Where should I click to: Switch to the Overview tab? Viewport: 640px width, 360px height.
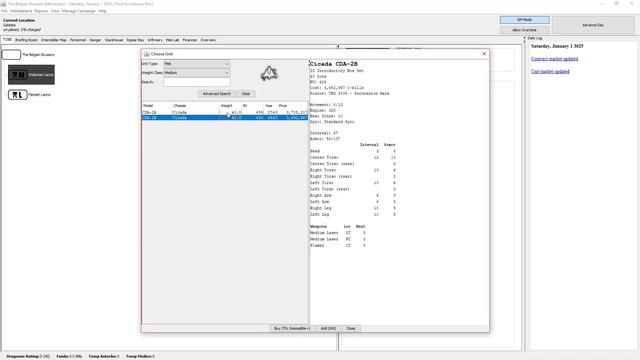(208, 40)
